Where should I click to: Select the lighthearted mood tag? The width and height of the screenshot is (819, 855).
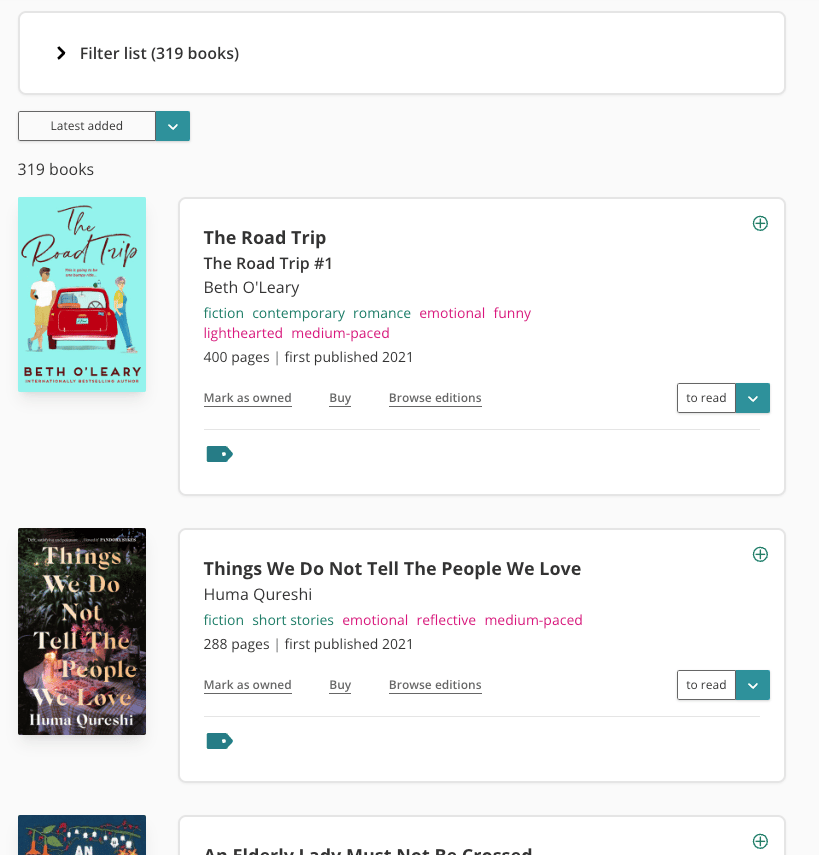tap(243, 333)
